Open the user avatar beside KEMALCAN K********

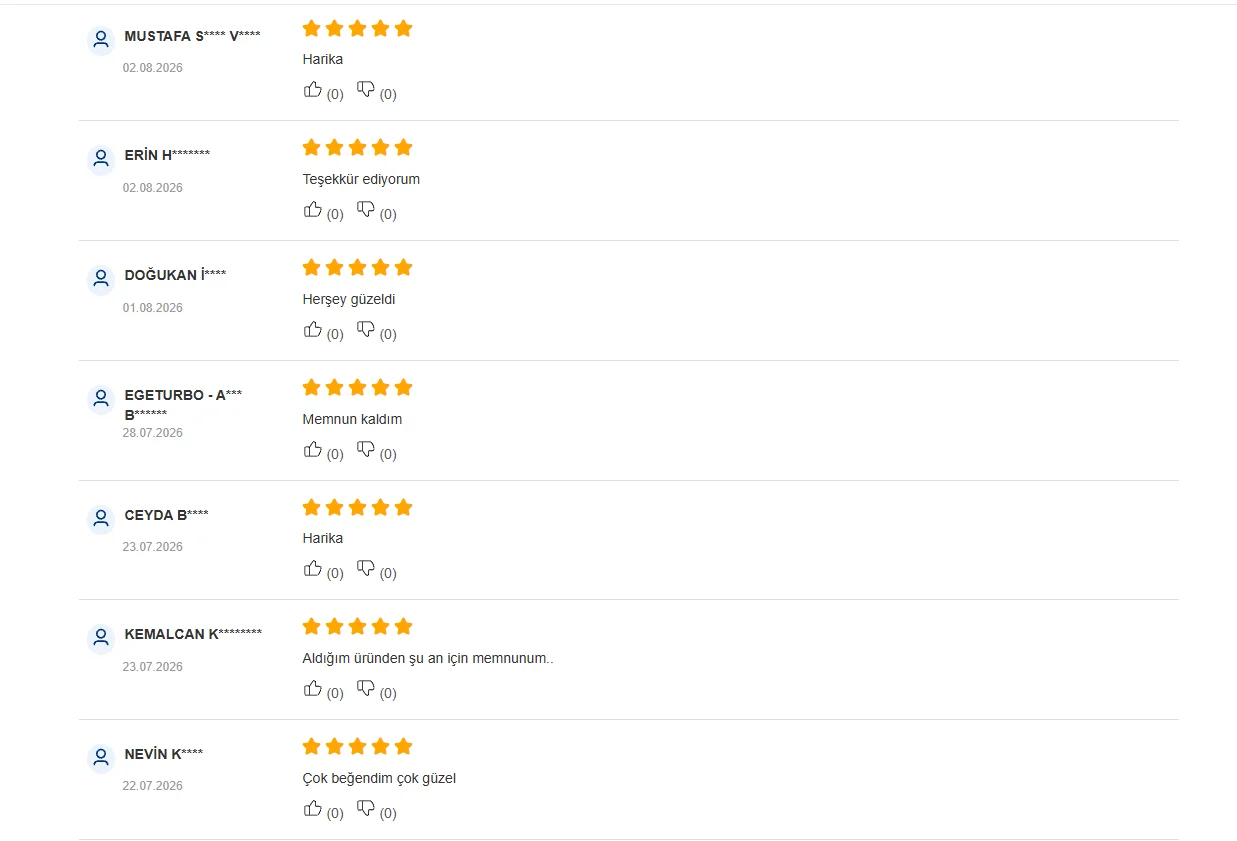click(x=101, y=638)
